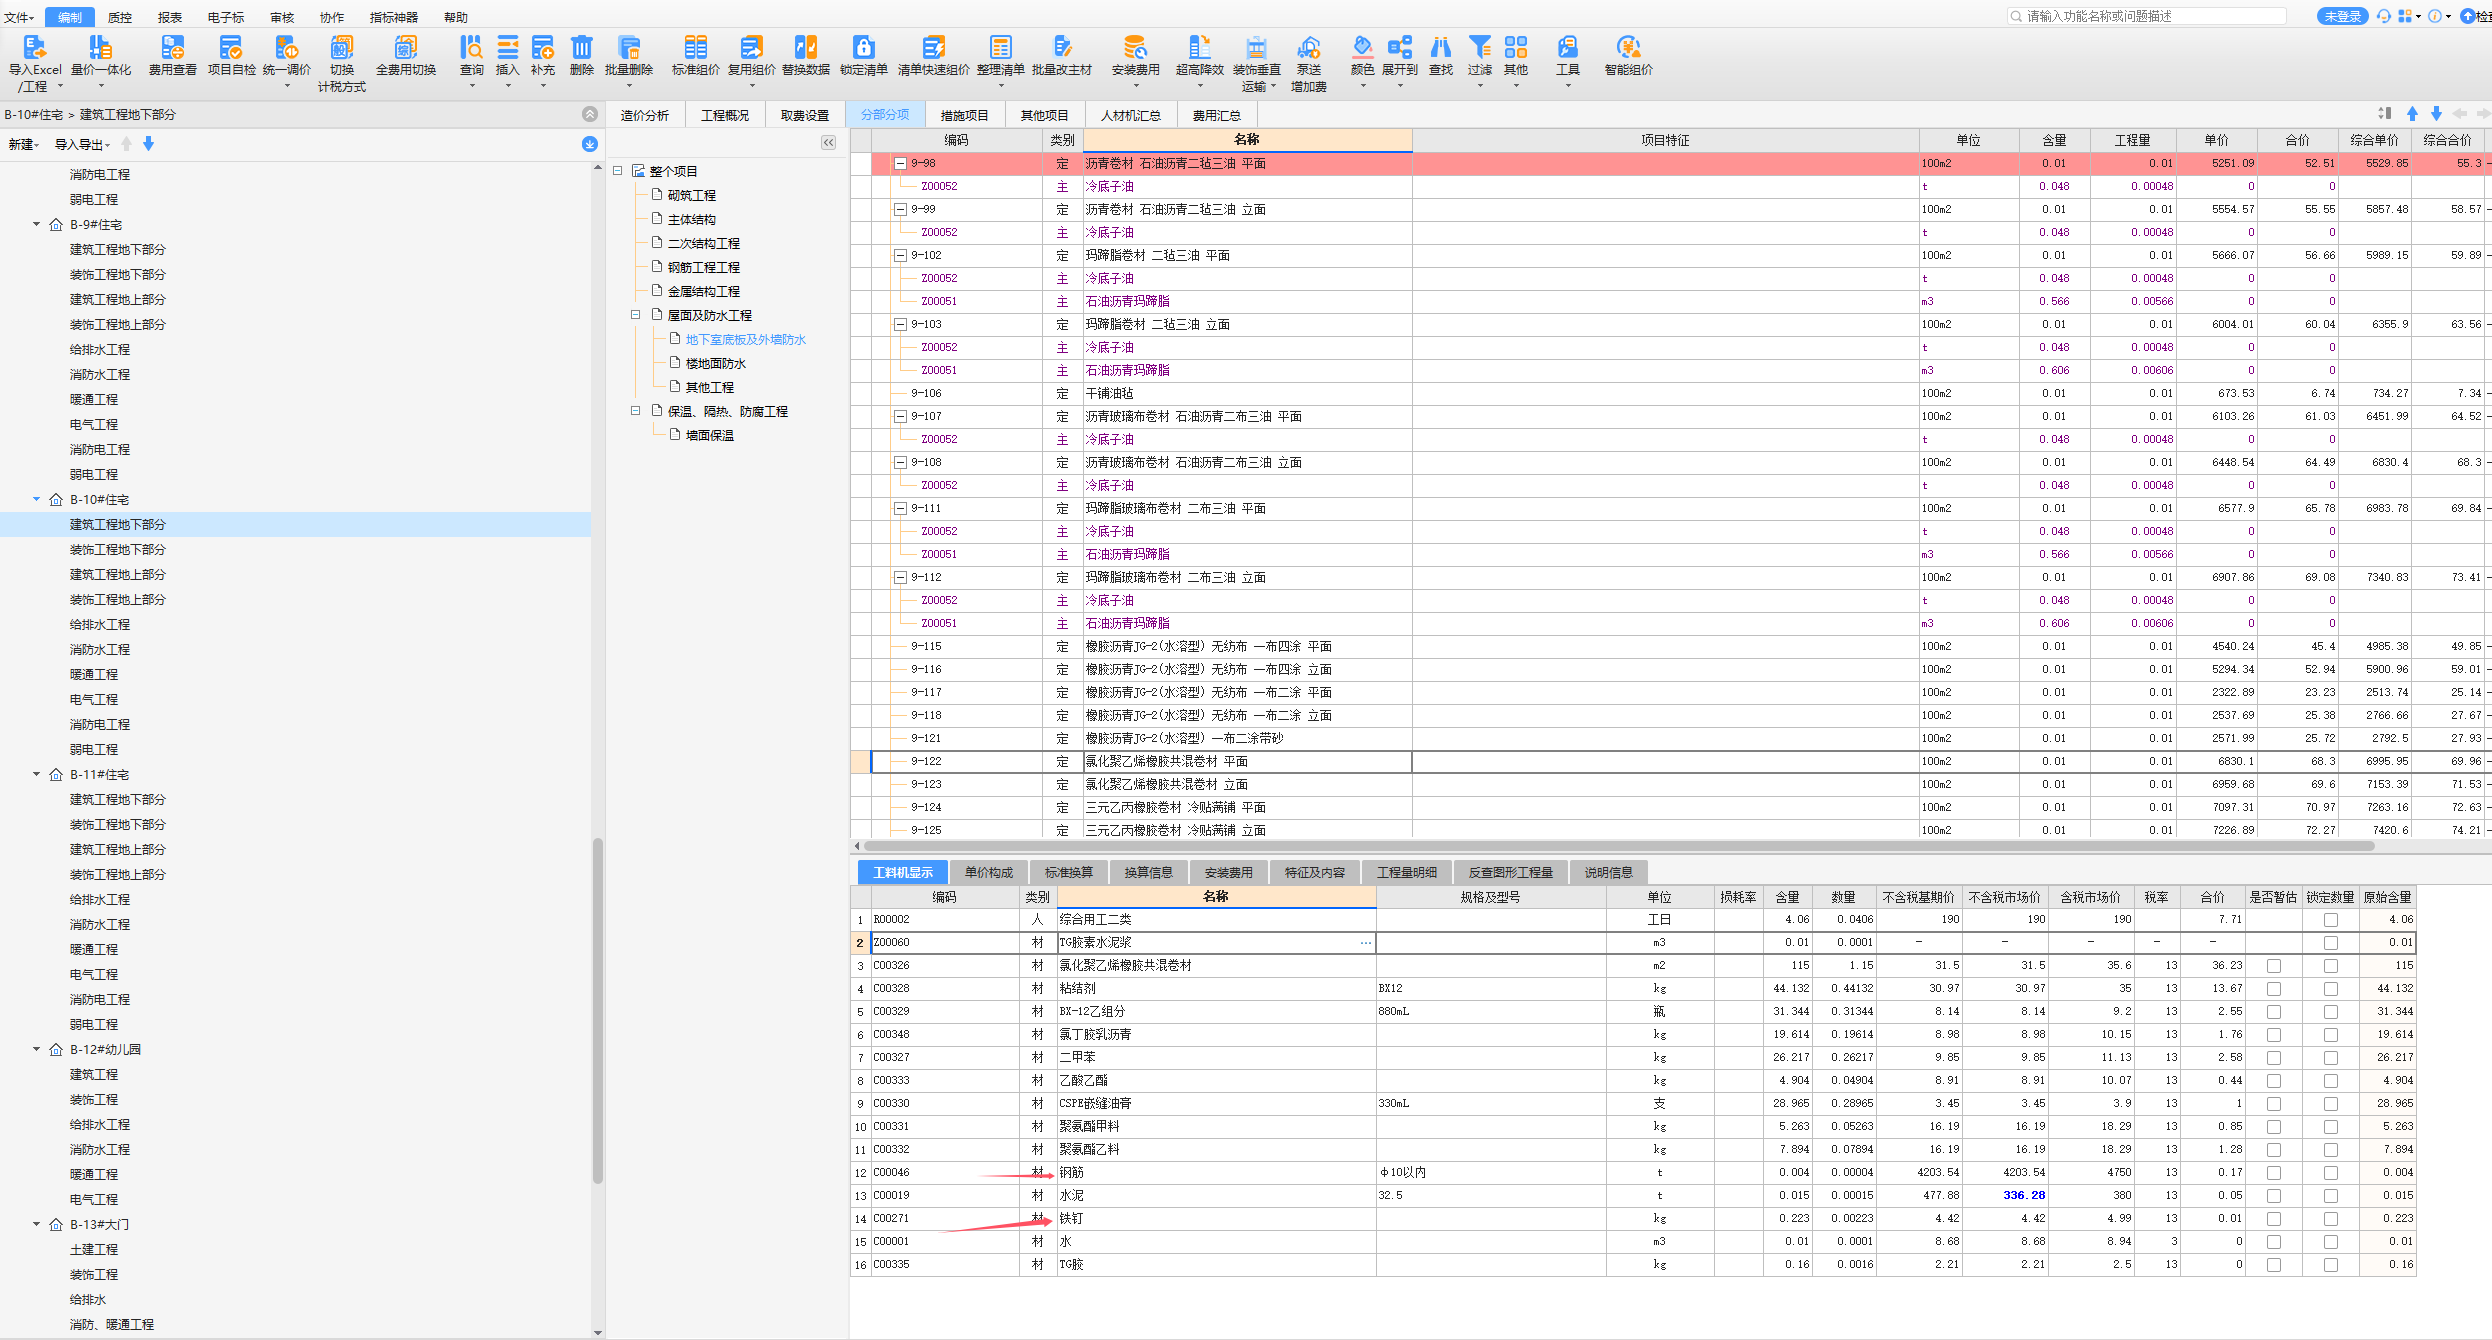Click the left project list vertical scrollbar
Viewport: 2492px width, 1340px height.
(x=597, y=1010)
